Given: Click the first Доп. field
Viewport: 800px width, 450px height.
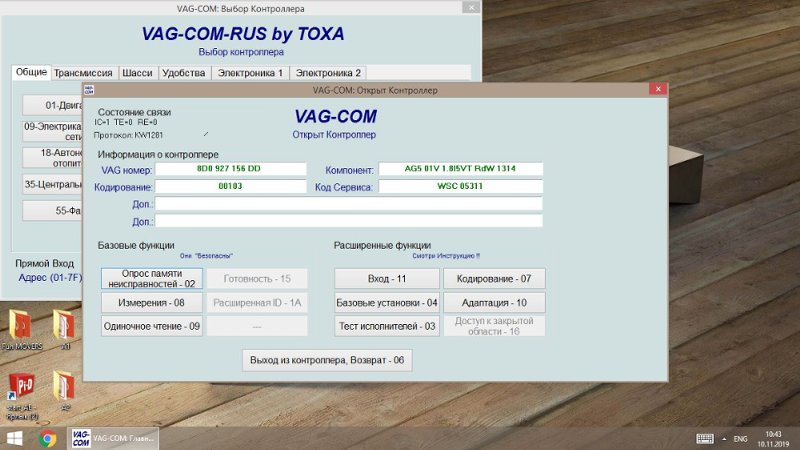Looking at the screenshot, I should click(x=348, y=204).
